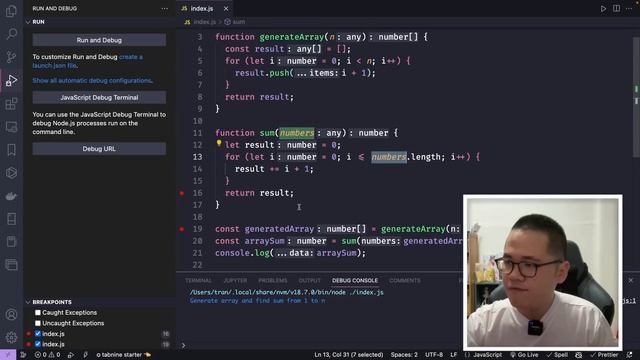The image size is (640, 360).
Task: Disable the index.js line 19 breakpoint checkbox
Action: tap(38, 344)
